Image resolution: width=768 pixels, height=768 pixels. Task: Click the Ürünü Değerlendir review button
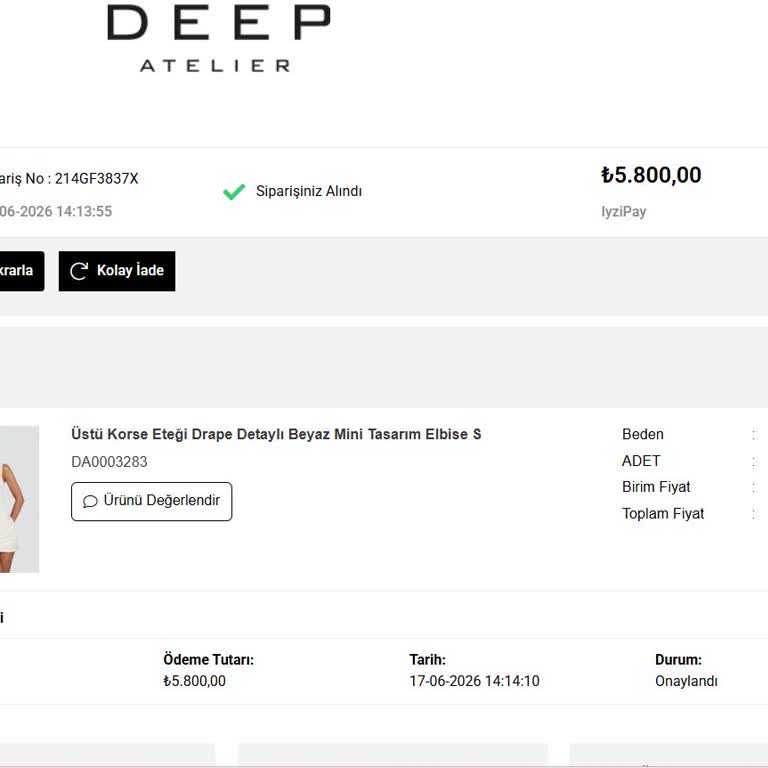(x=151, y=501)
